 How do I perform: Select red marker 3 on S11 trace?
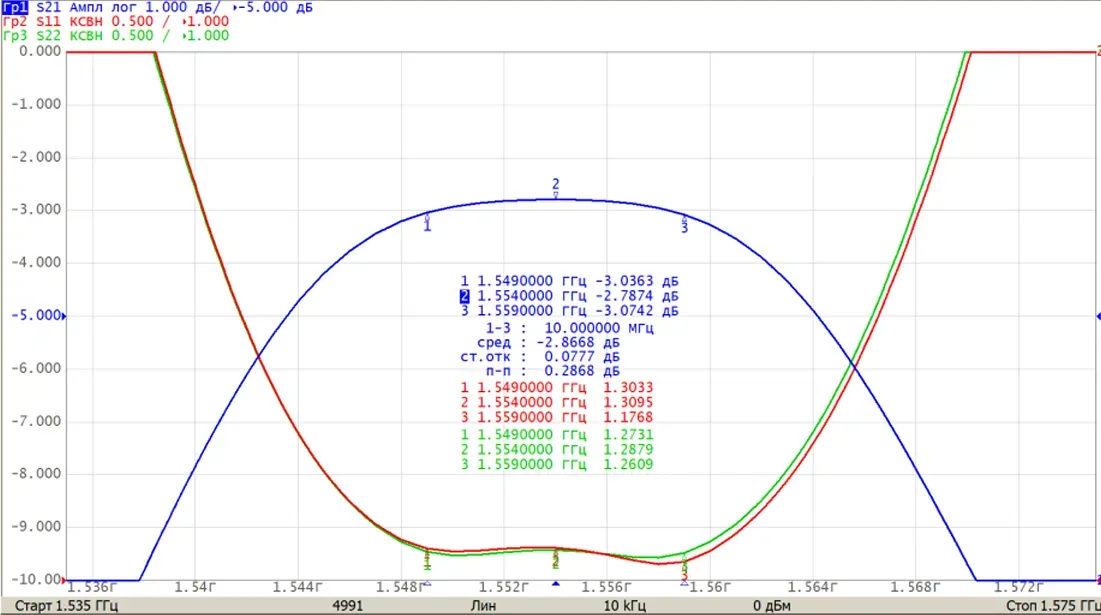(x=685, y=576)
